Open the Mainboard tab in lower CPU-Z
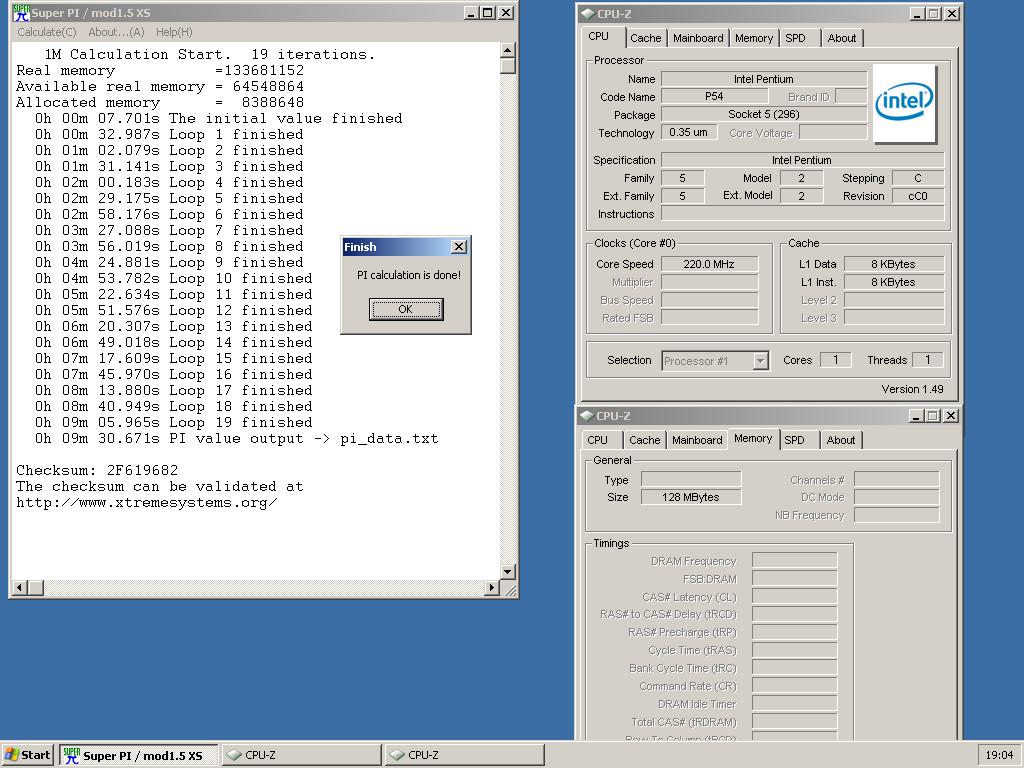Screen dimensions: 1024x768 697,440
